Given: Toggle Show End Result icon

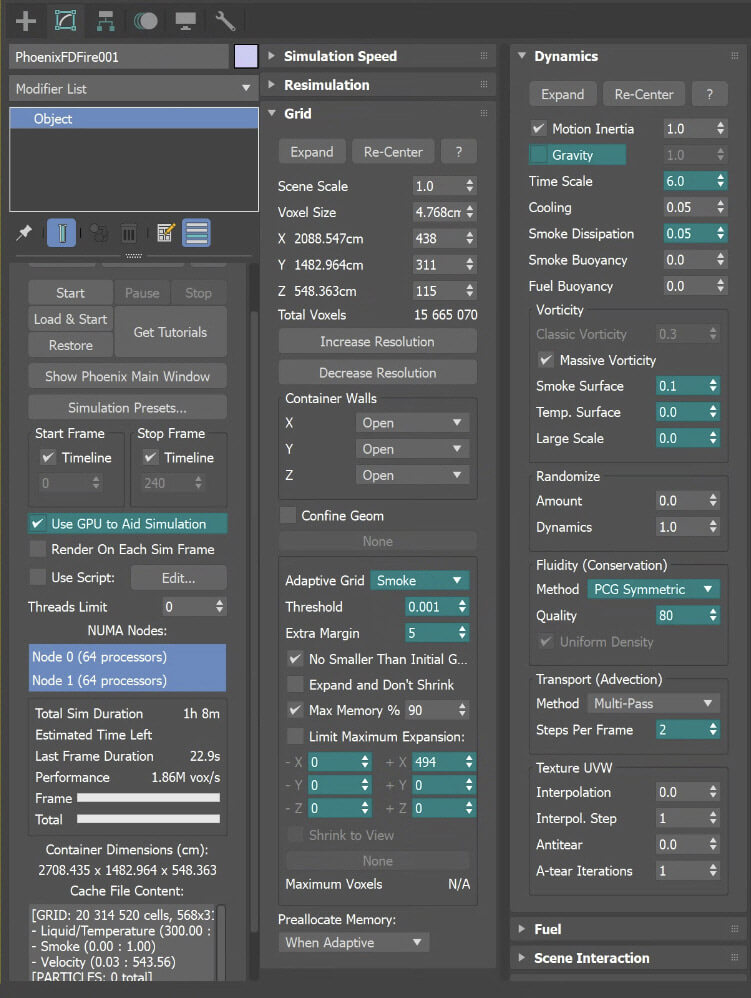Looking at the screenshot, I should click(x=62, y=233).
